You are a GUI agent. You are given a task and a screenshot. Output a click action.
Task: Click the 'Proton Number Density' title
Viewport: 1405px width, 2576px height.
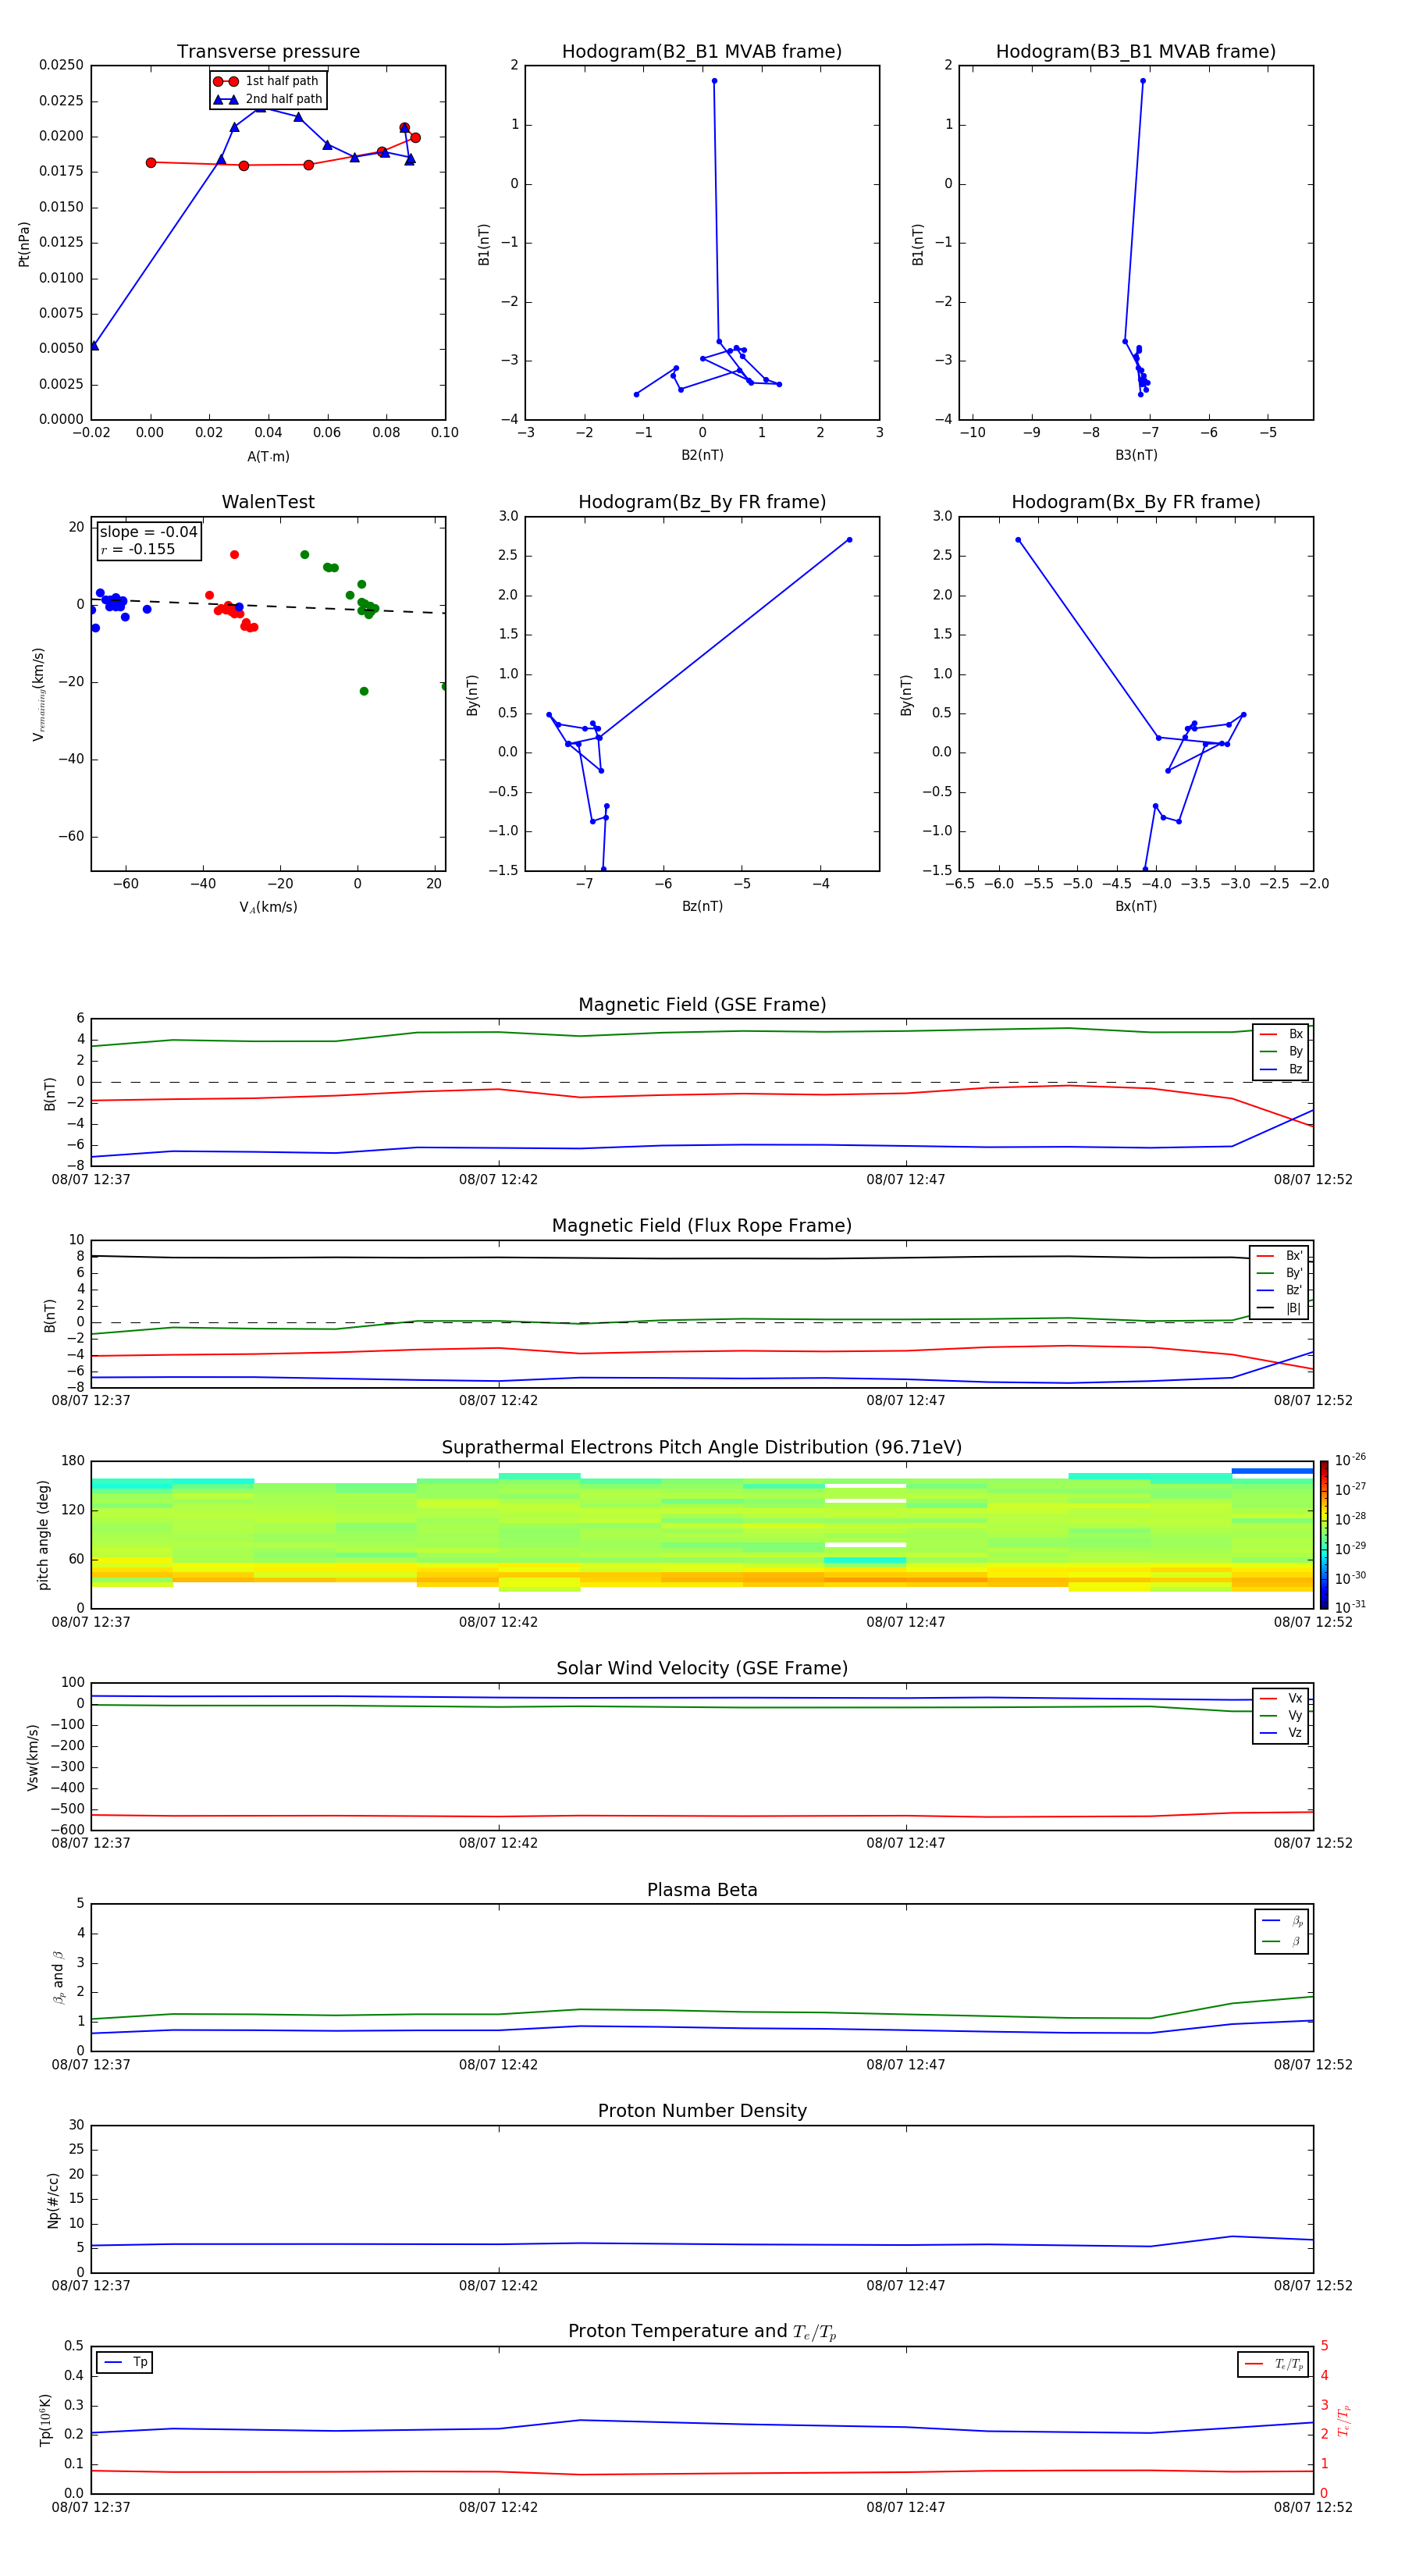point(702,2111)
